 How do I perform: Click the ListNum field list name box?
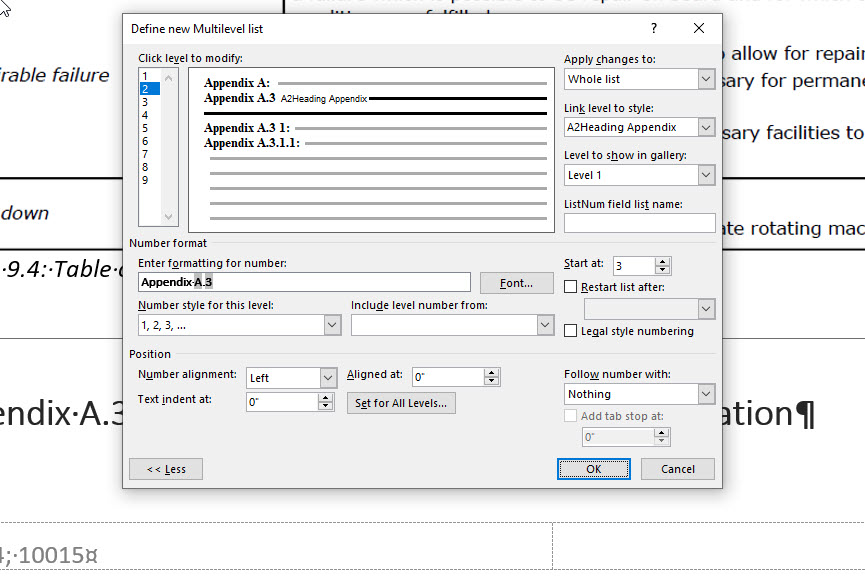639,223
